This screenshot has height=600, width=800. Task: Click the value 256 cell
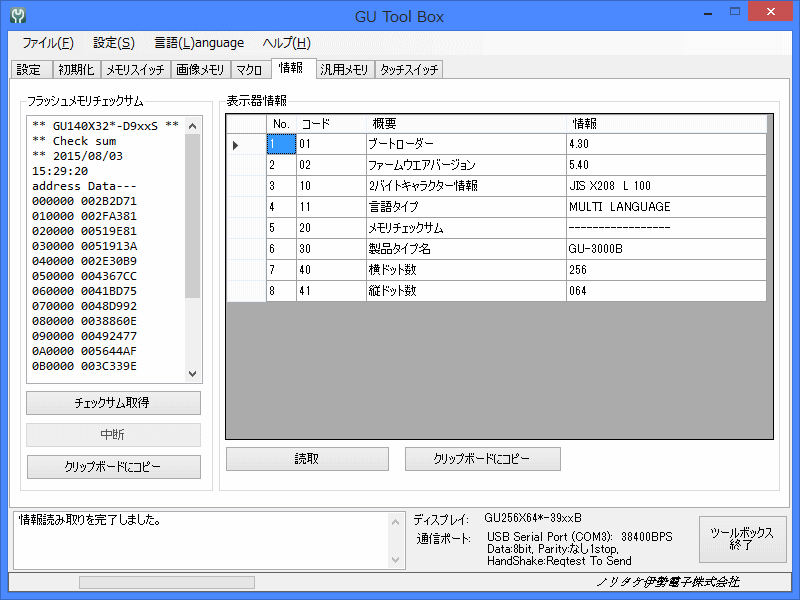tap(666, 270)
